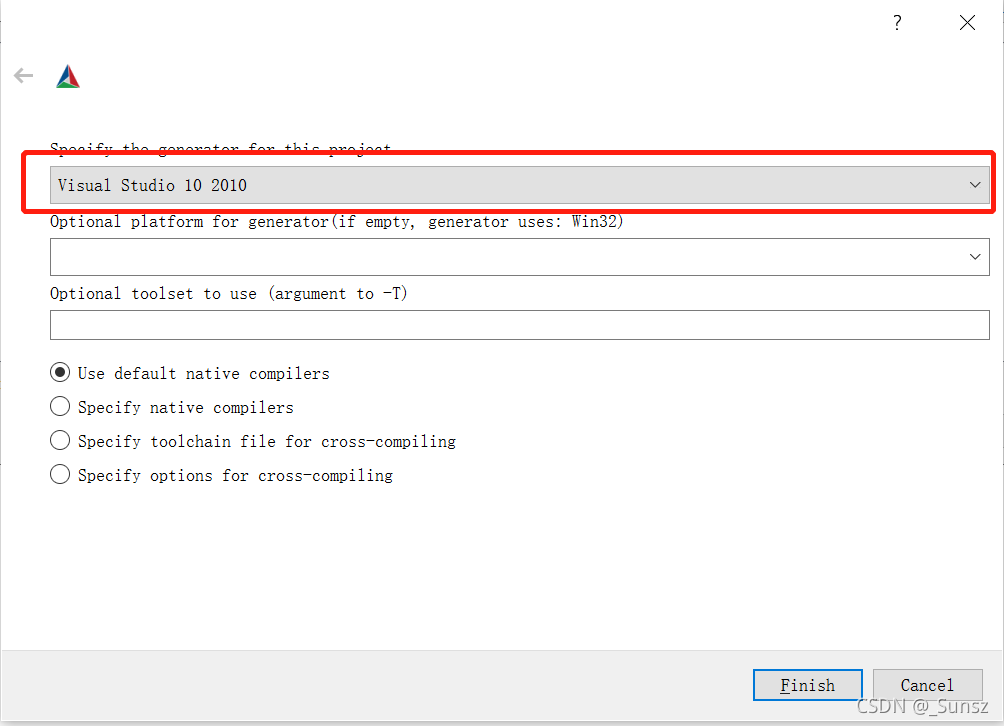
Task: Click the optional toolset input field
Action: click(520, 324)
